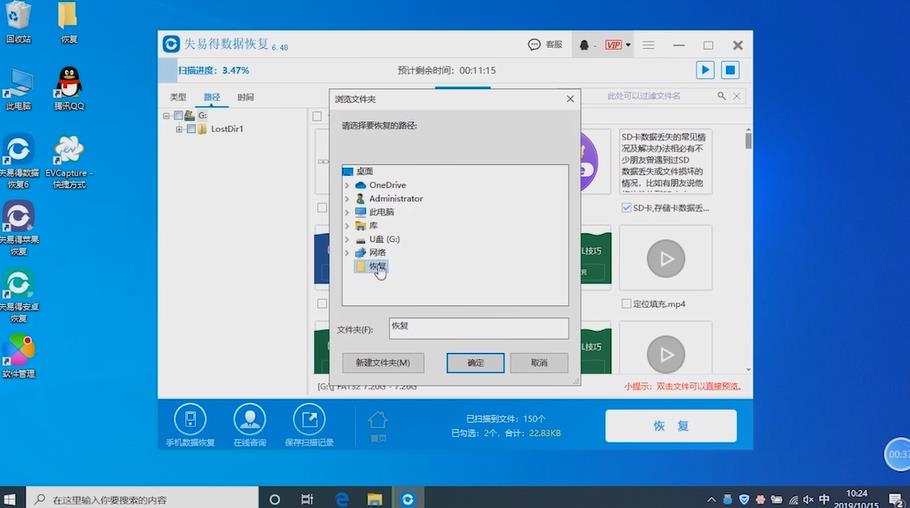Viewport: 910px width, 508px height.
Task: Switch to the 时间 tab
Action: tap(245, 97)
